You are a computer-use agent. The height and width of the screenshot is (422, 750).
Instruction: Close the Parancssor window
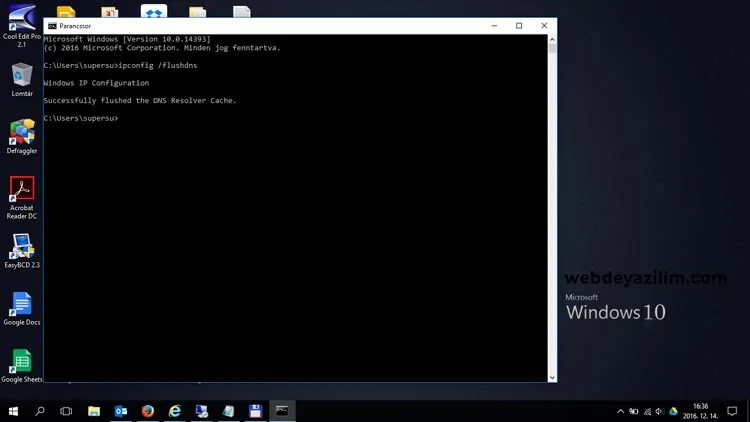click(544, 26)
